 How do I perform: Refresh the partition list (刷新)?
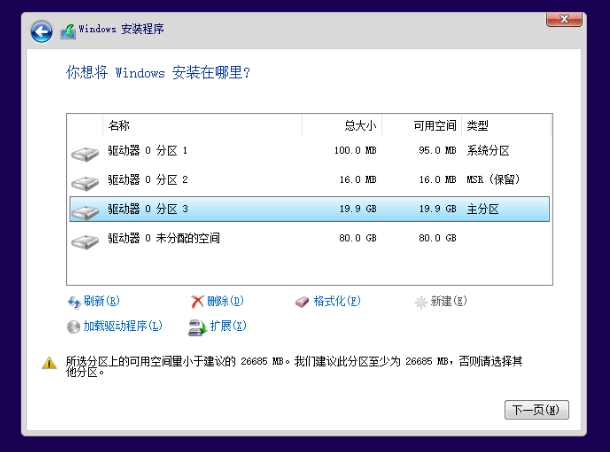tap(93, 301)
